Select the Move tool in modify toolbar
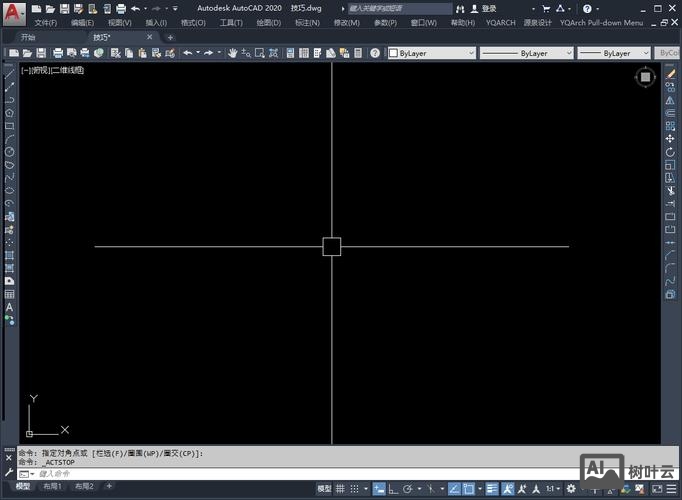 [x=670, y=139]
